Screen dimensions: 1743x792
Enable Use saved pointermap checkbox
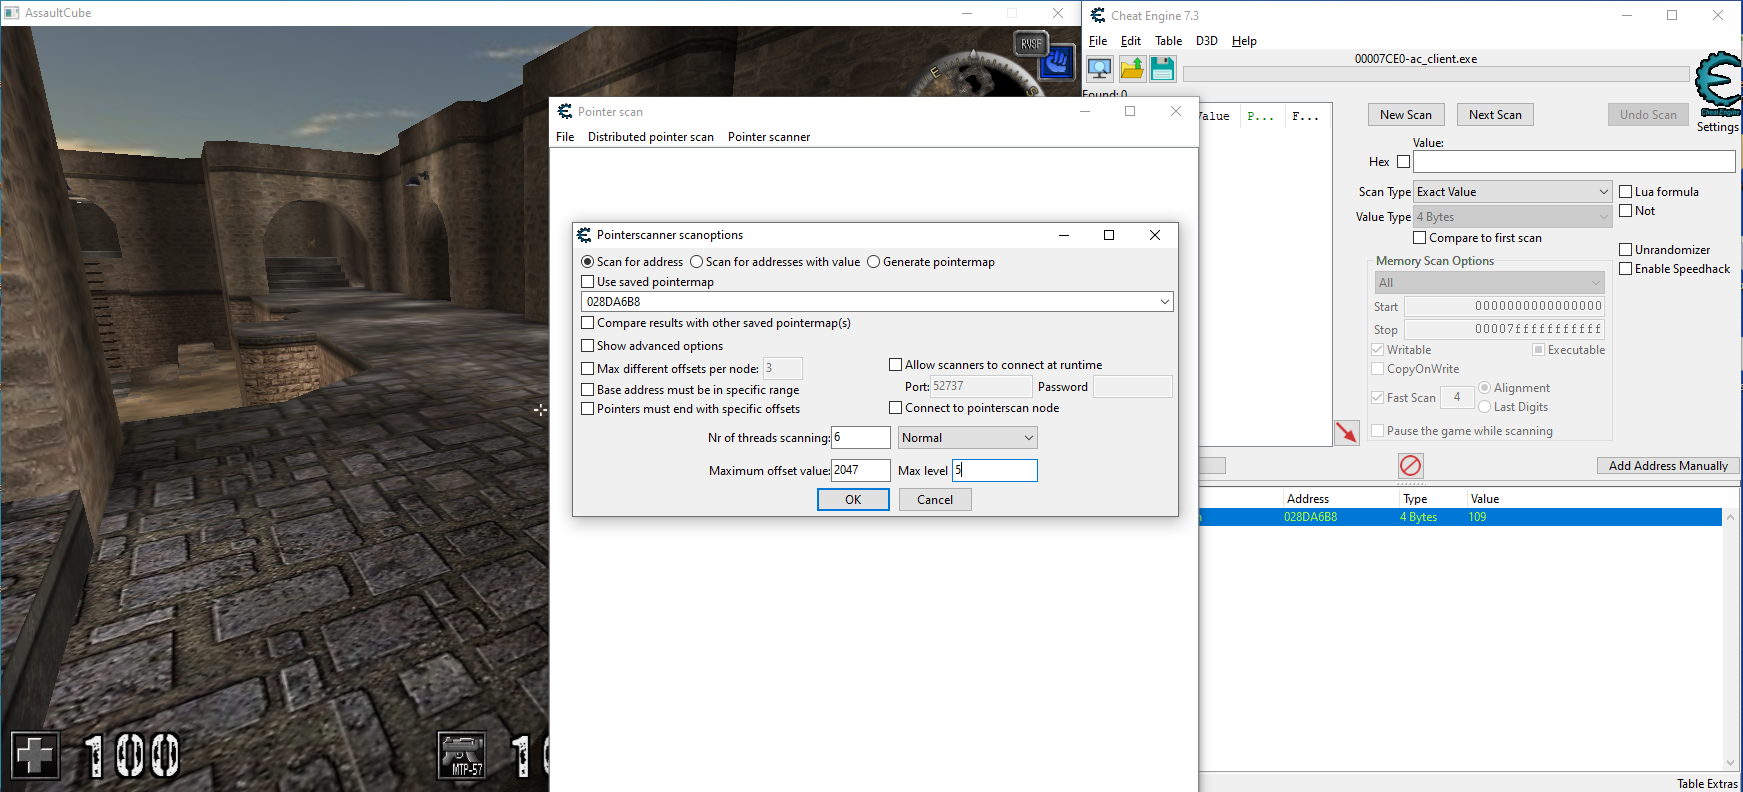[588, 282]
